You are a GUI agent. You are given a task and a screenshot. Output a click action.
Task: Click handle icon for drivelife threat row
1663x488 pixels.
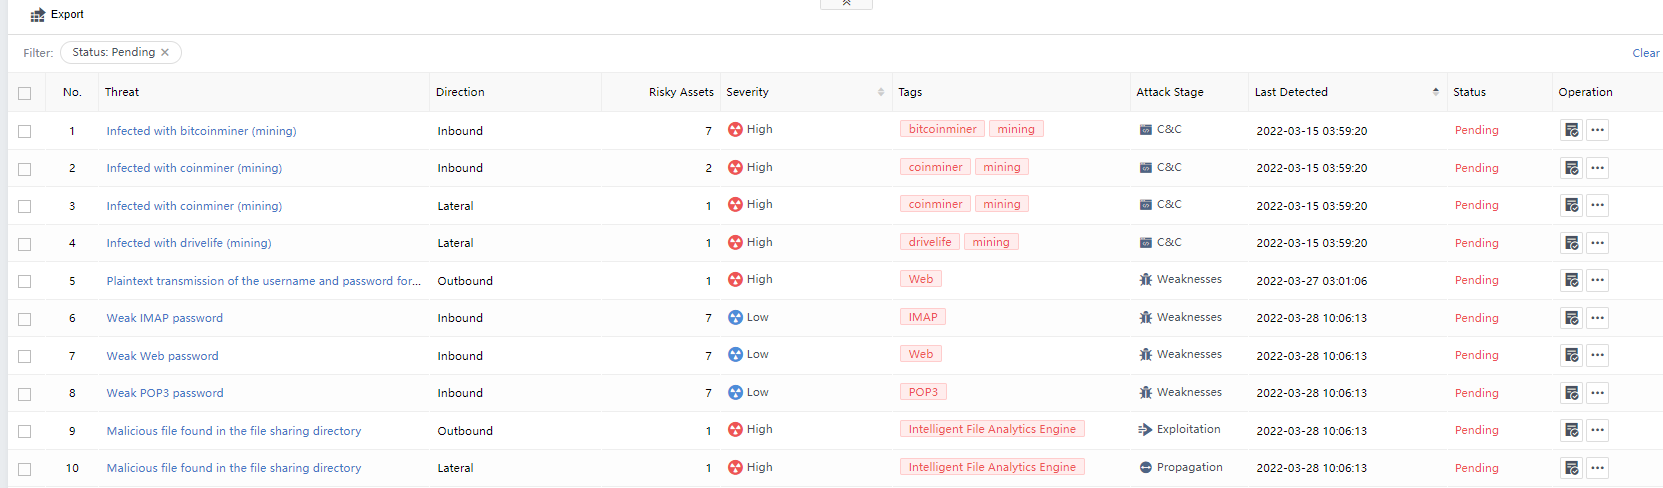[1571, 243]
